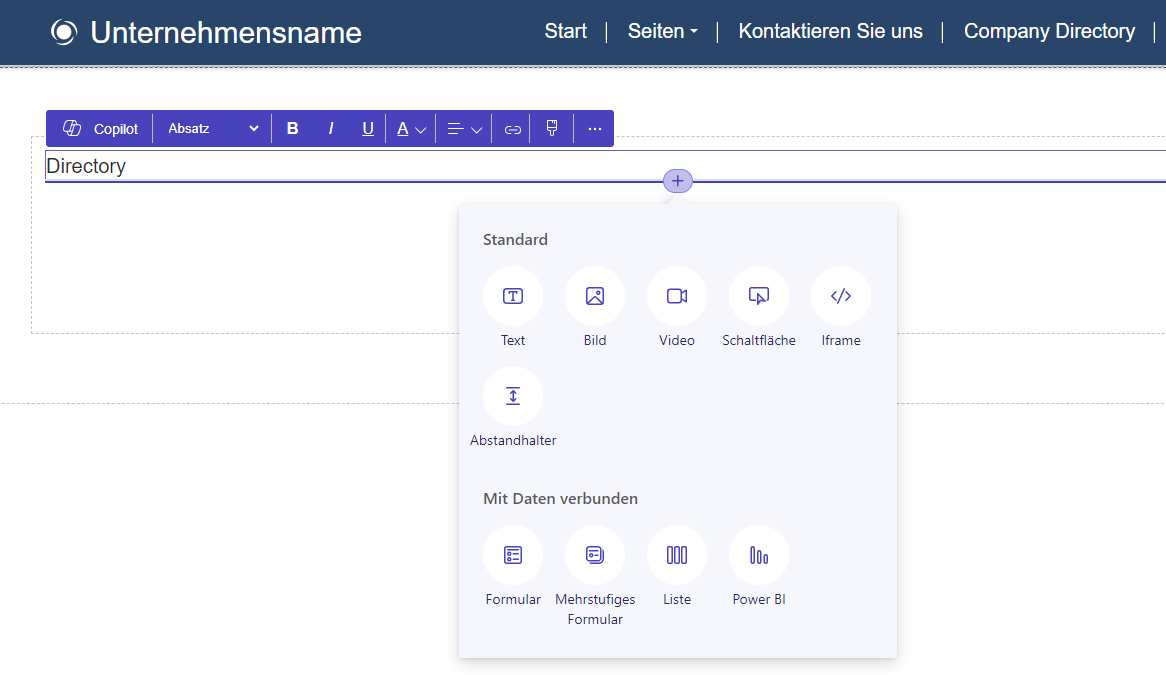
Task: Open the Seiten navigation dropdown
Action: click(662, 31)
